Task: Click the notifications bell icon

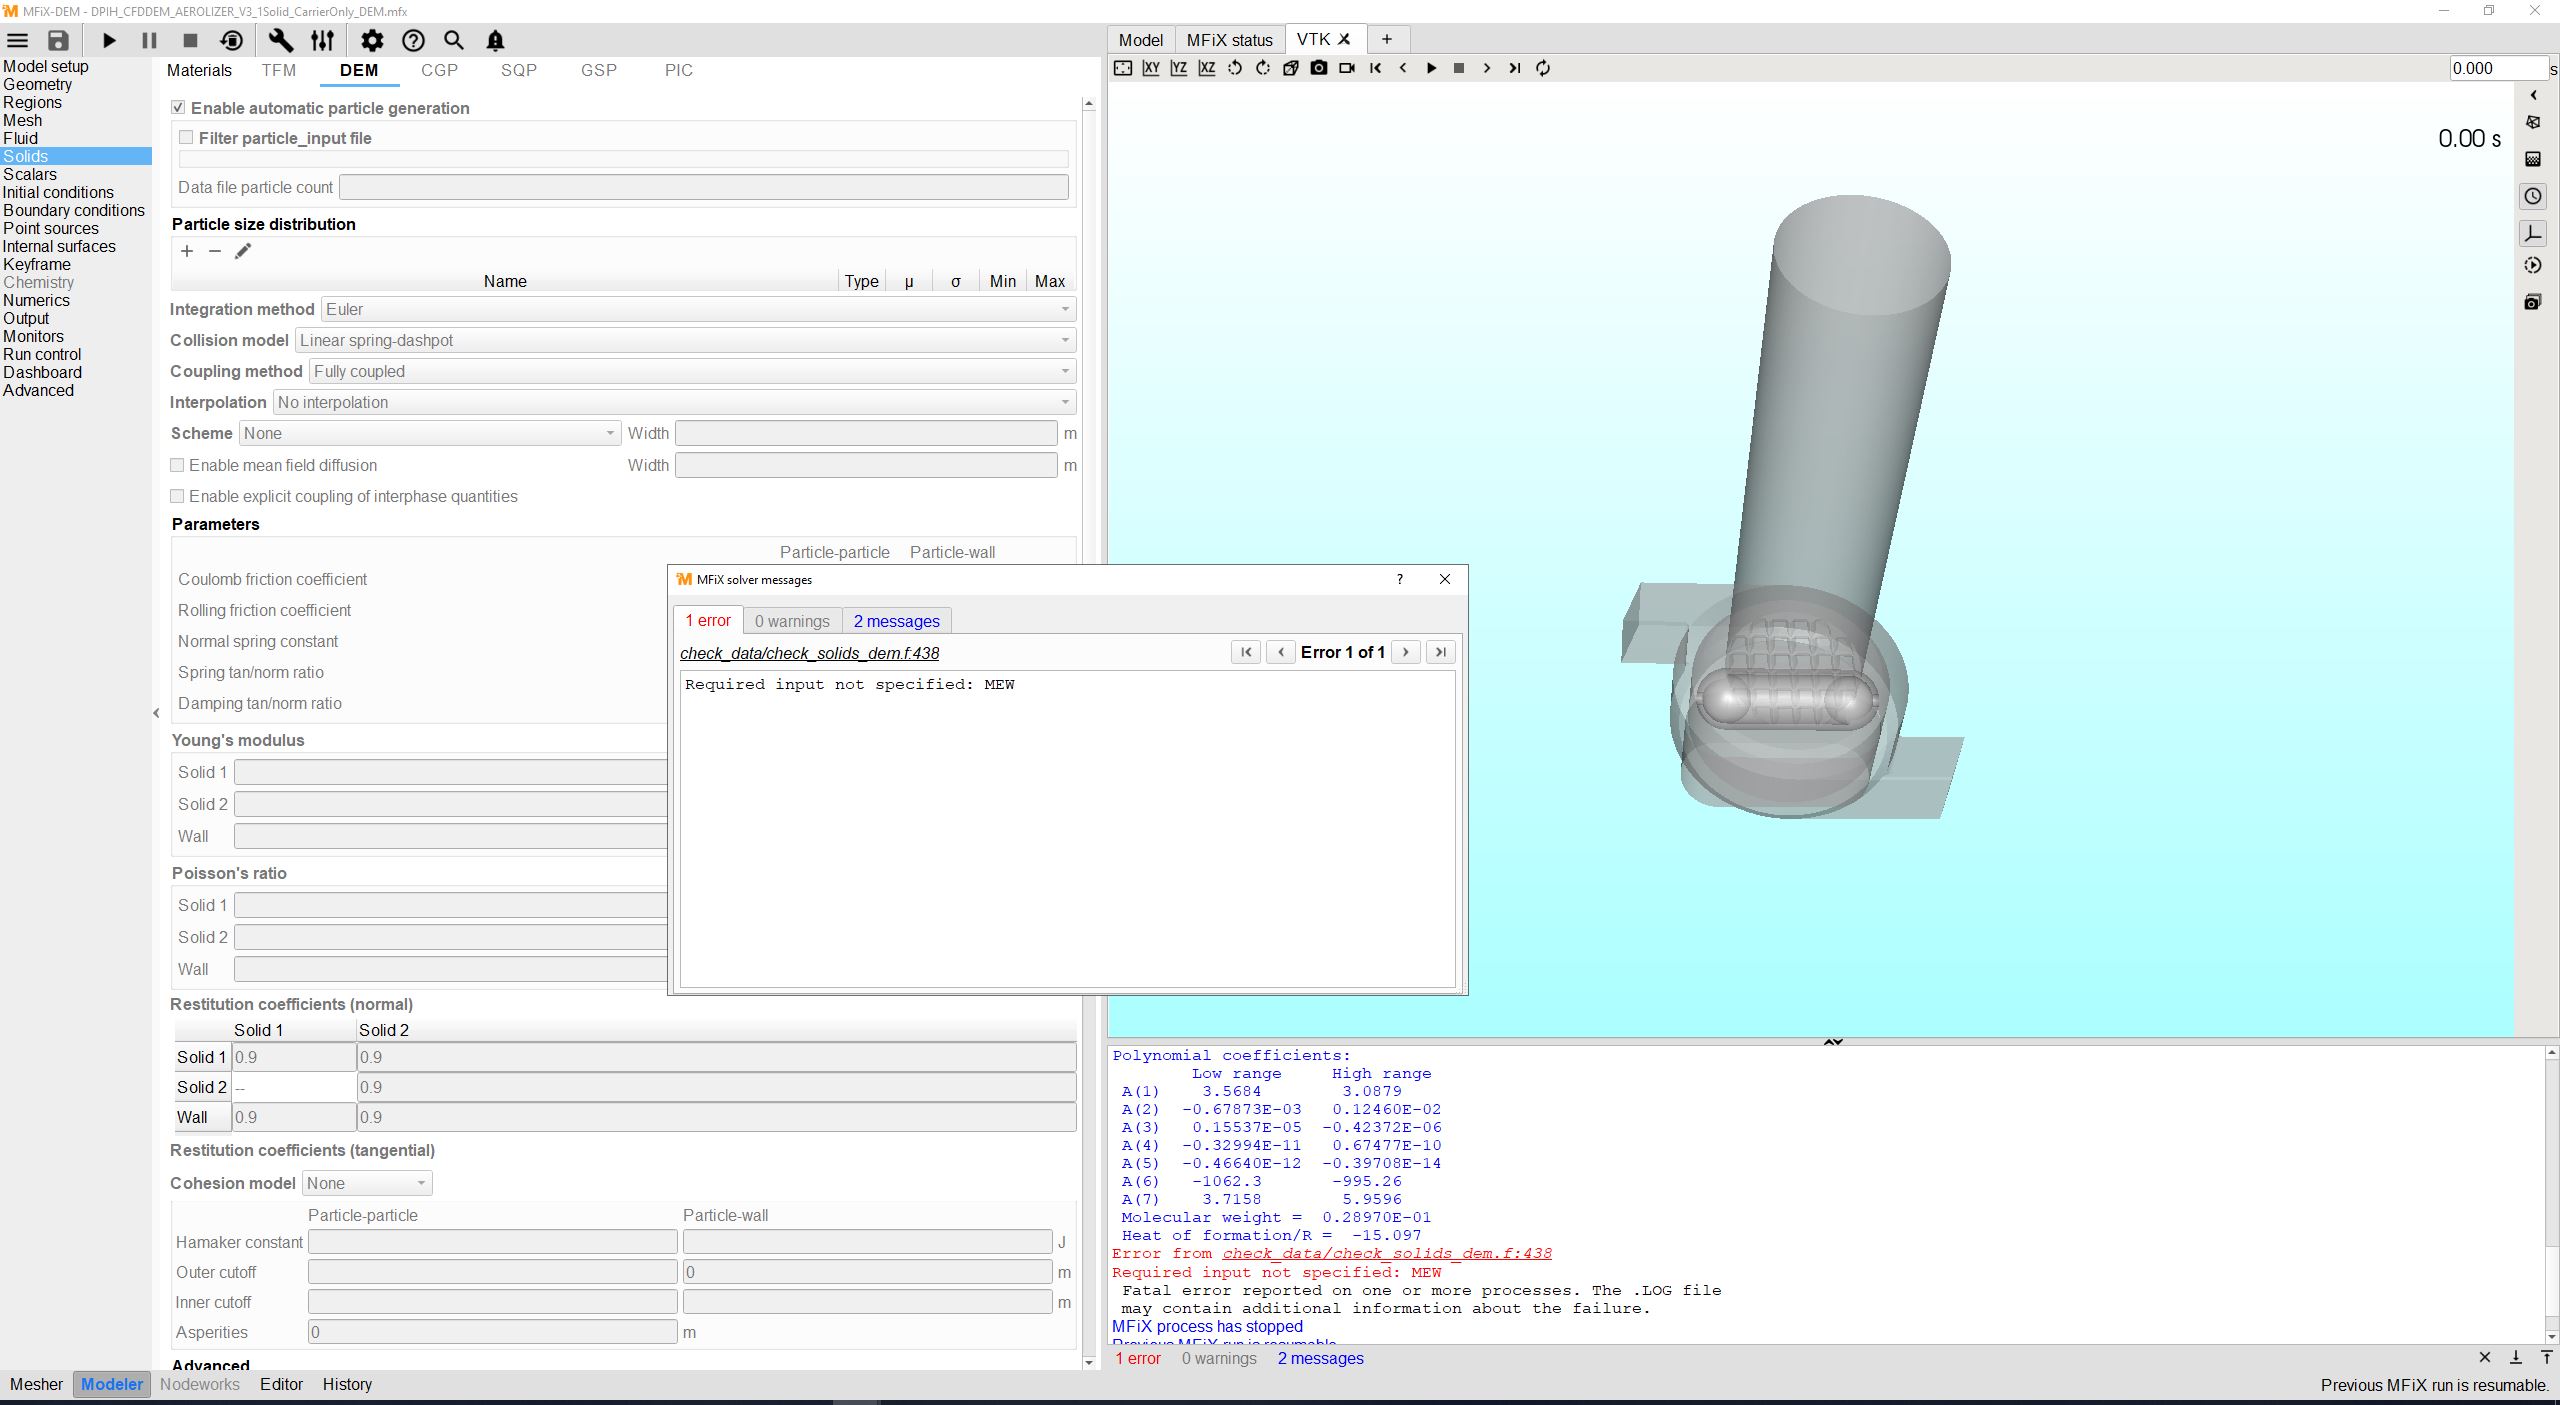Action: [x=495, y=41]
